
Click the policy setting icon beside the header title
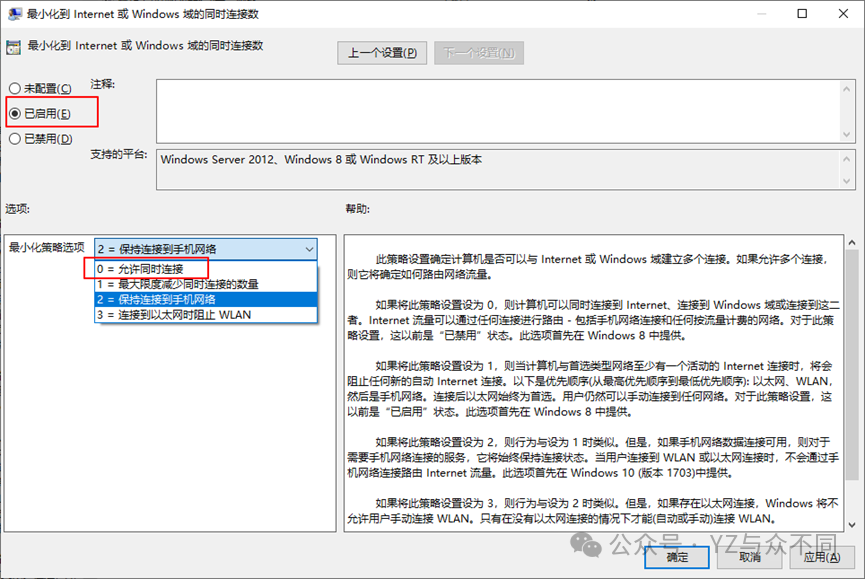[x=14, y=46]
